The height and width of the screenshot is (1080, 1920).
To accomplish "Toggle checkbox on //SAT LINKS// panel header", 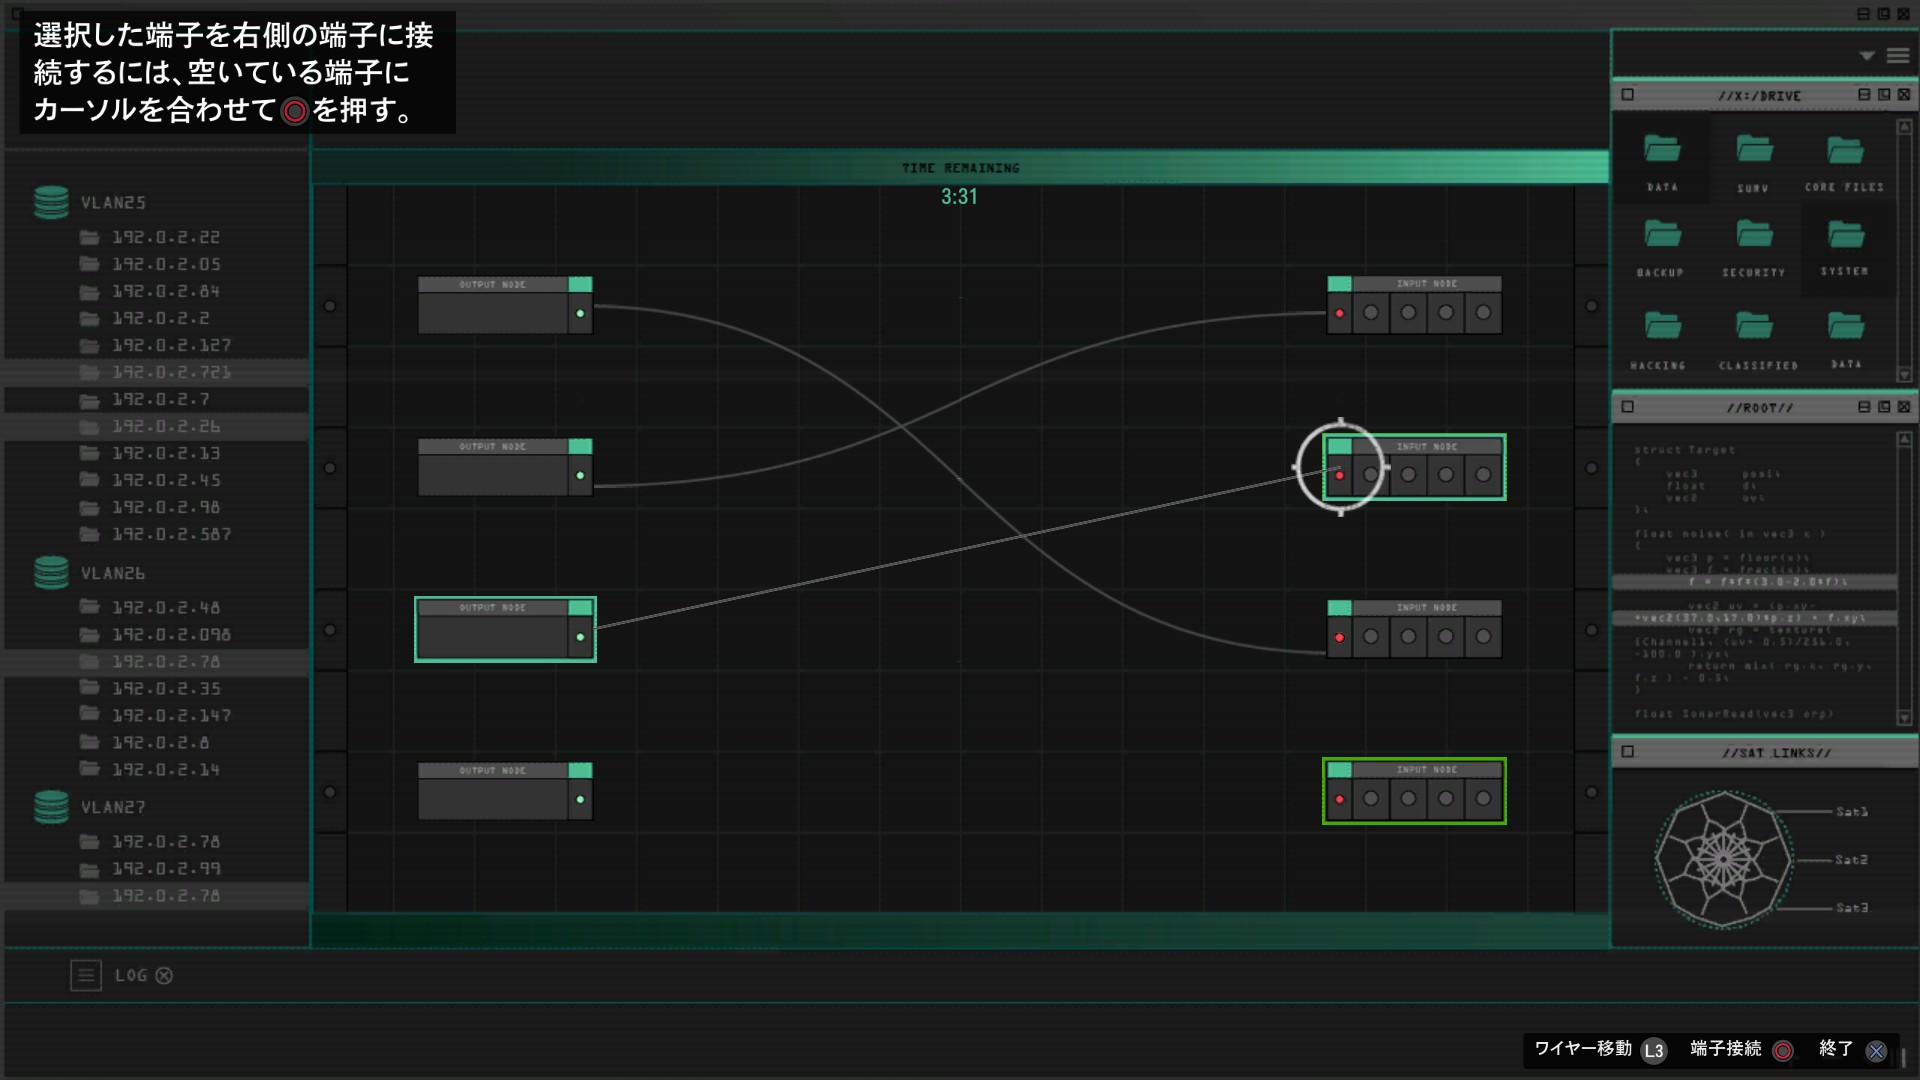I will pos(1628,752).
